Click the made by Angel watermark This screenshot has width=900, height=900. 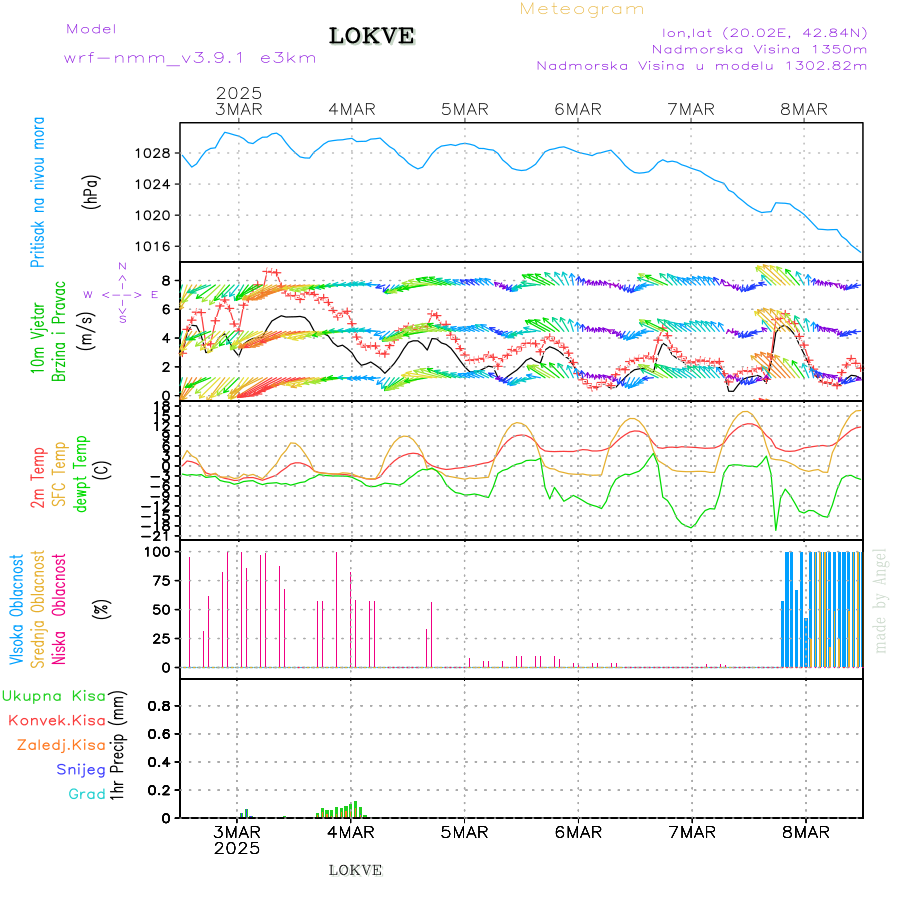(x=880, y=600)
